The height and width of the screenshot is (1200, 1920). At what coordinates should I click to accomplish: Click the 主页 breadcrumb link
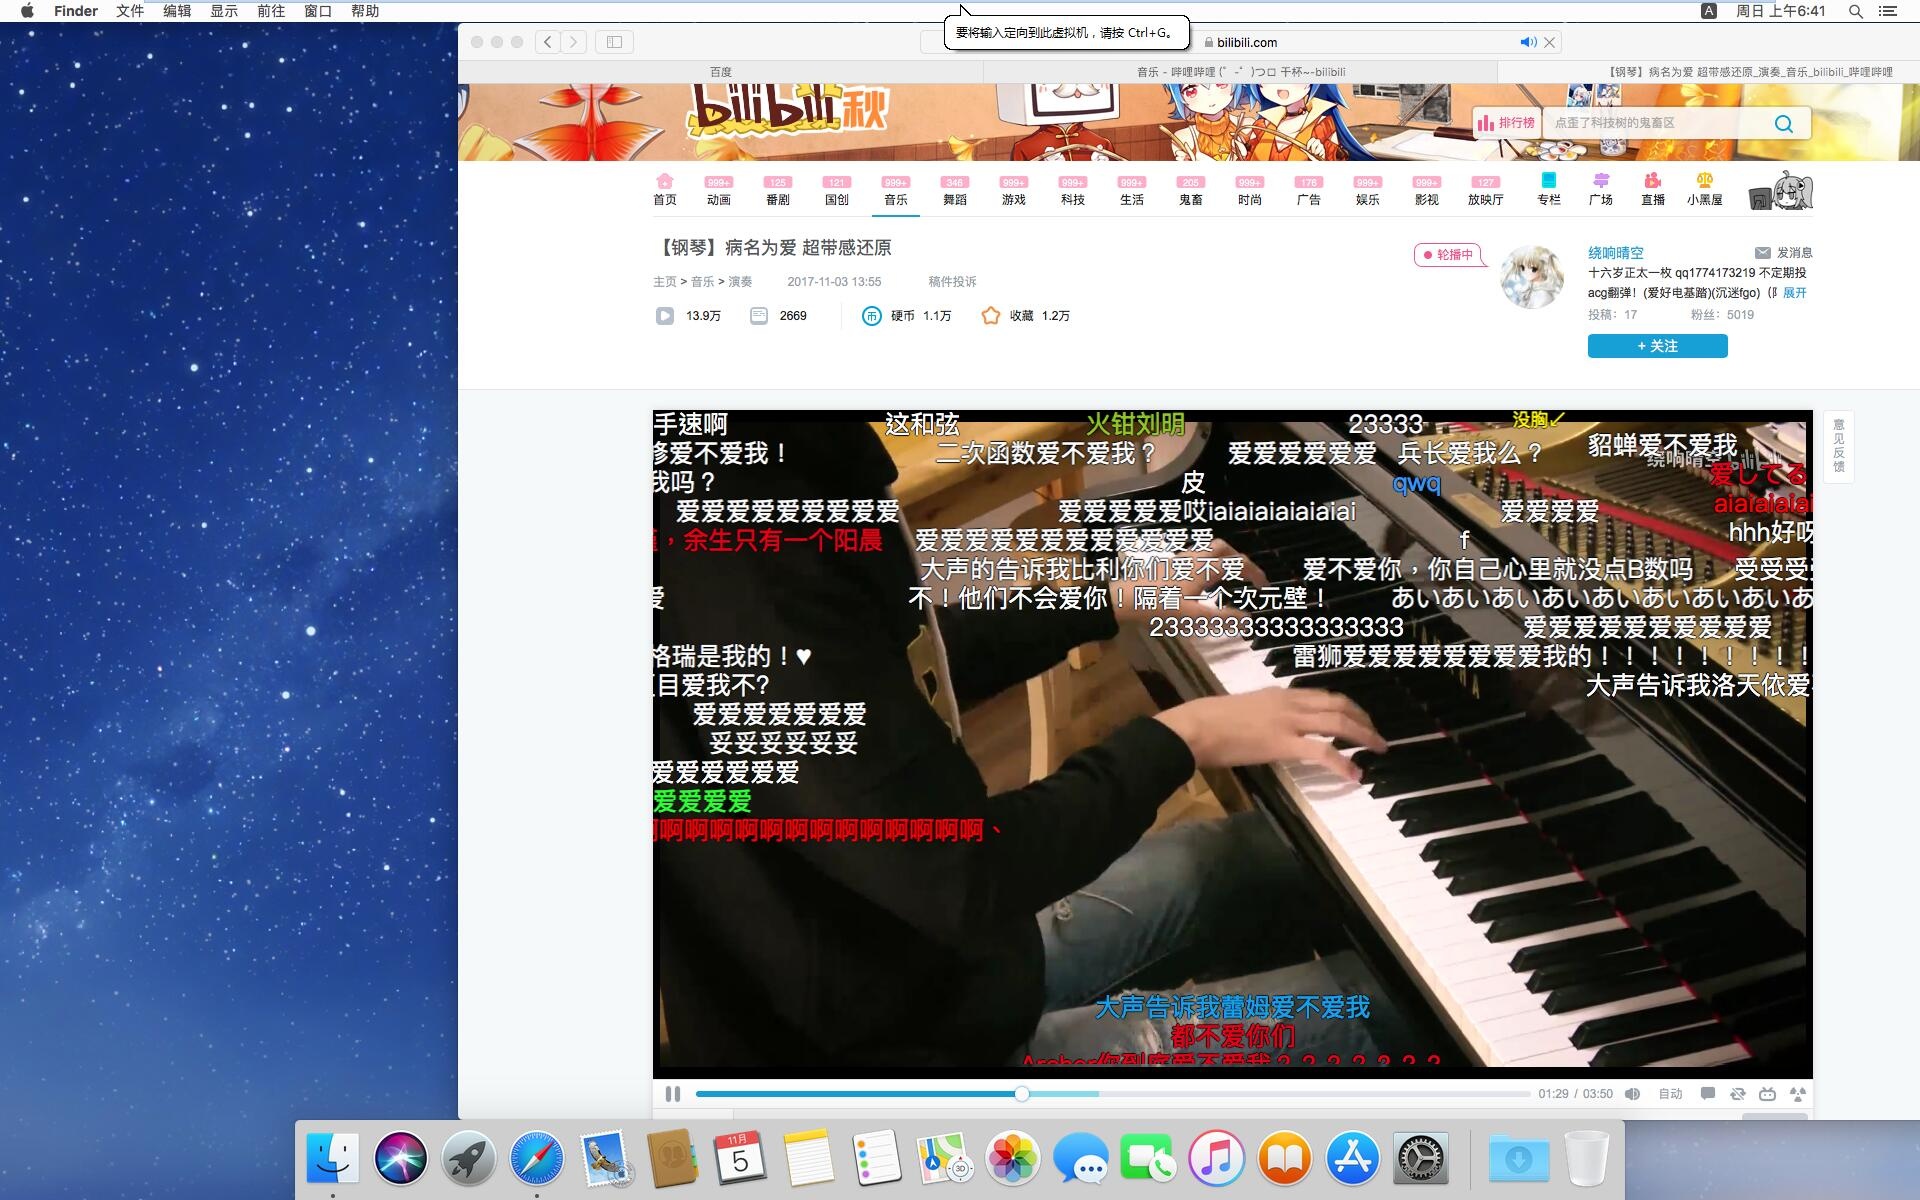pos(665,282)
